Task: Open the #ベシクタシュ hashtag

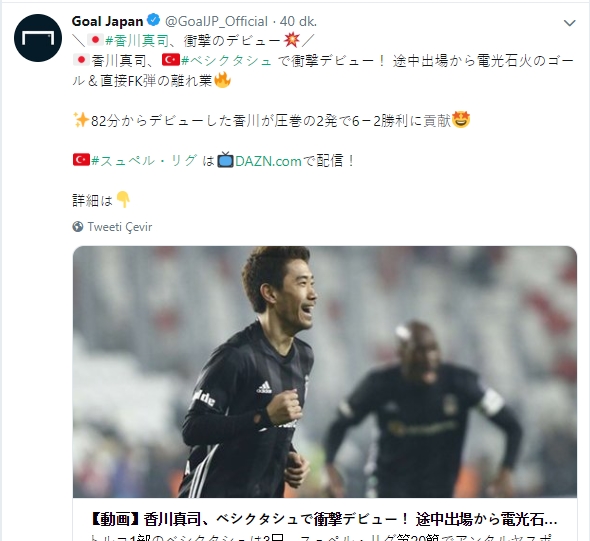Action: point(227,61)
